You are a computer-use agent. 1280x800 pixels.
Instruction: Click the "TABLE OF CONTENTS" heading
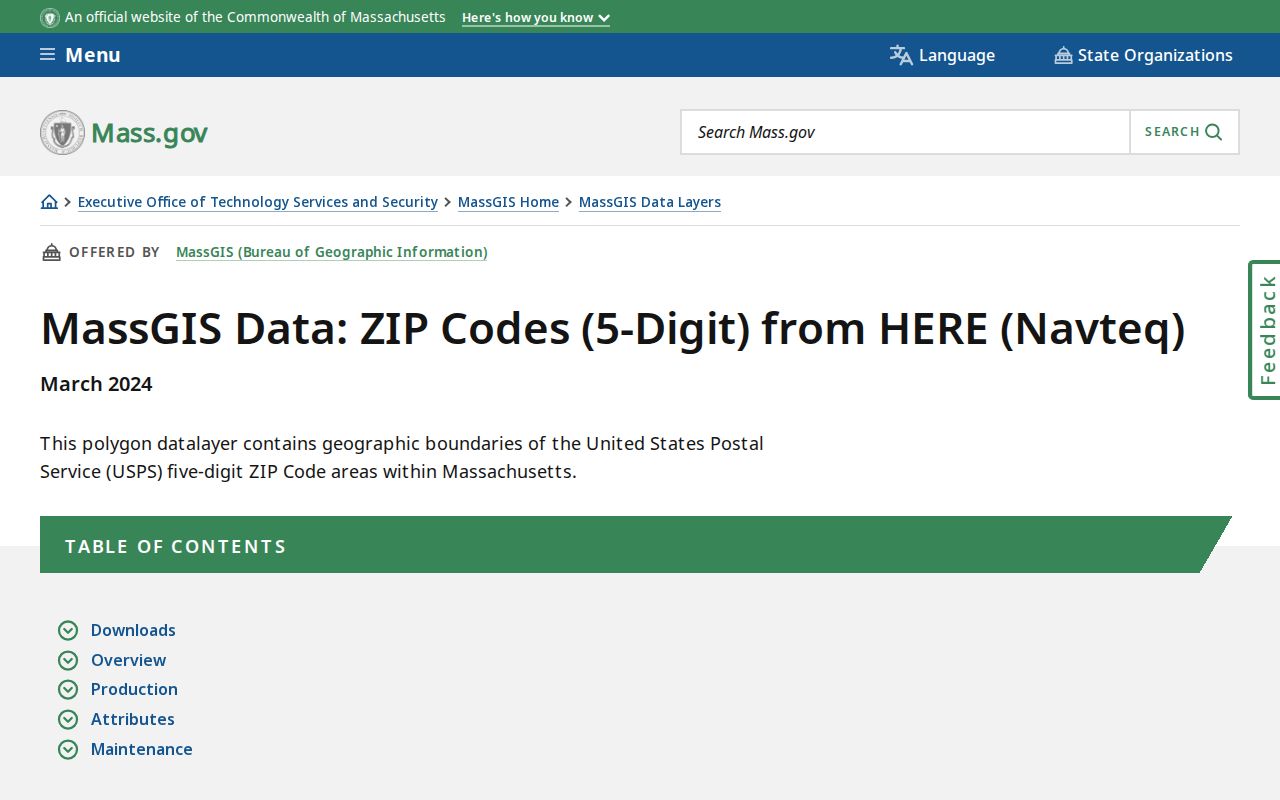[175, 547]
